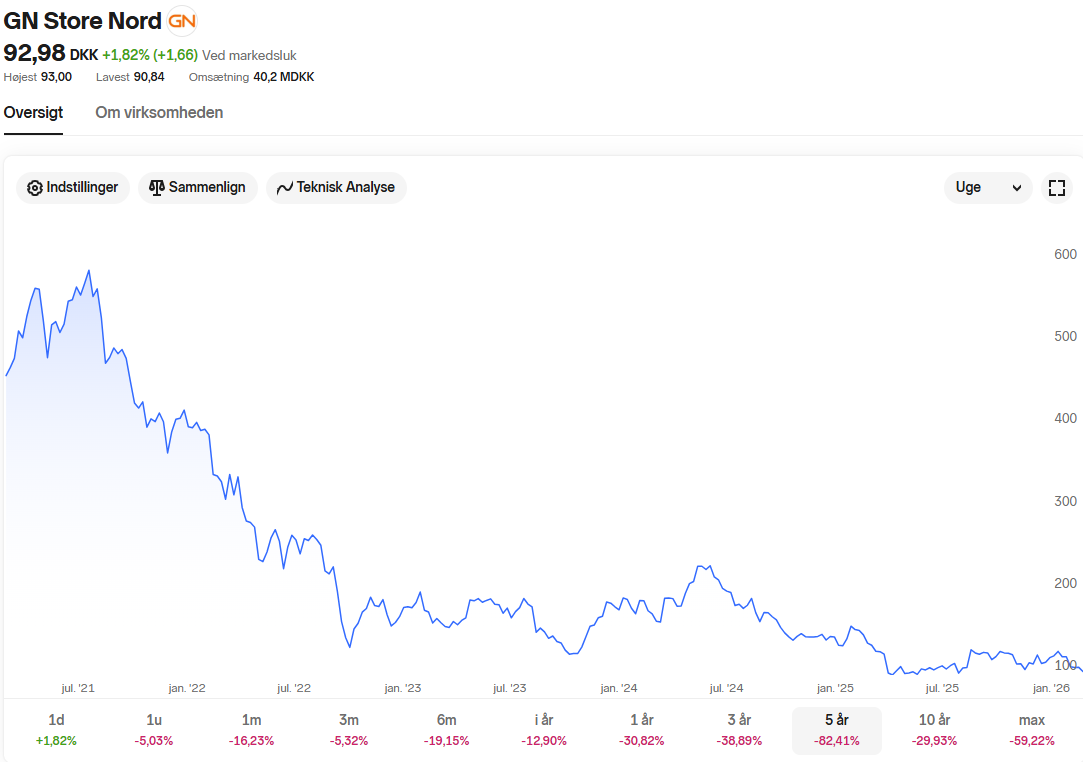Select the 1 år time range
1083x762 pixels.
click(x=642, y=730)
